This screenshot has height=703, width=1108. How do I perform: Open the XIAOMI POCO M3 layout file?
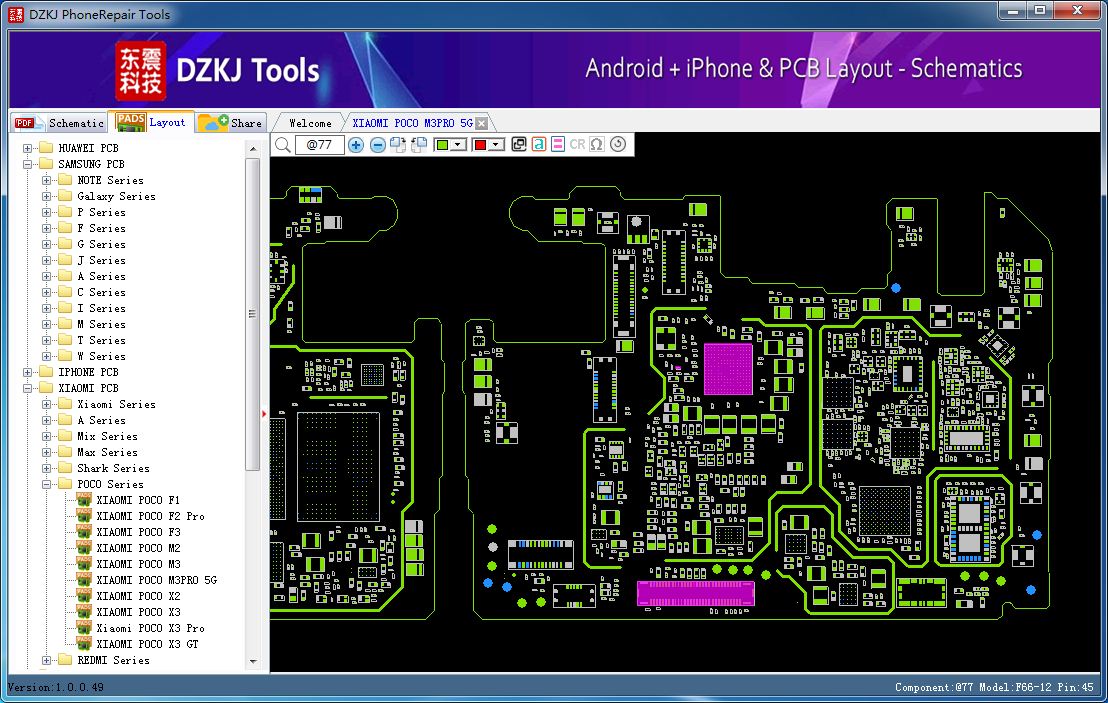[138, 565]
